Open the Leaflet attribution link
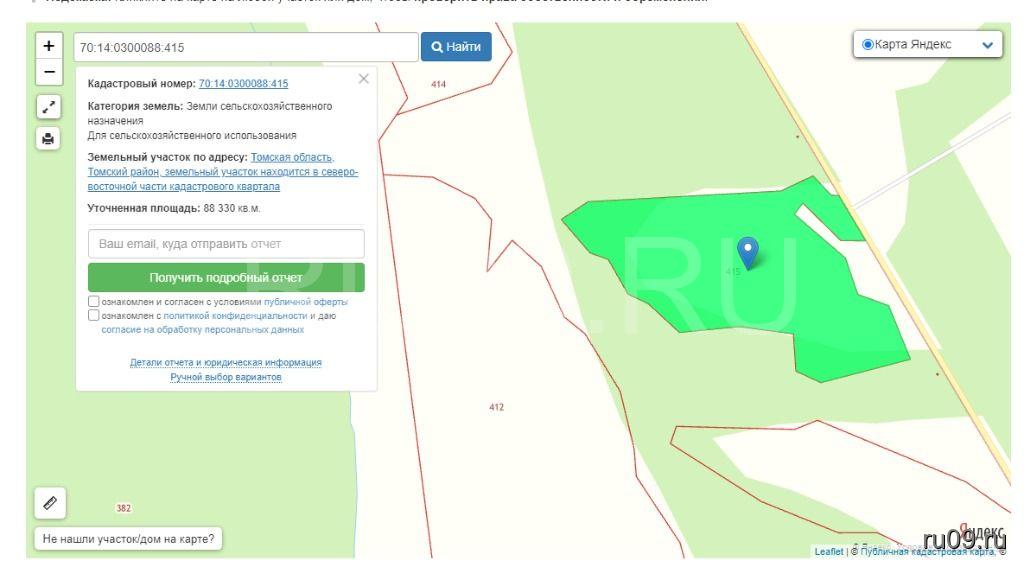This screenshot has height=567, width=1024. coord(828,551)
